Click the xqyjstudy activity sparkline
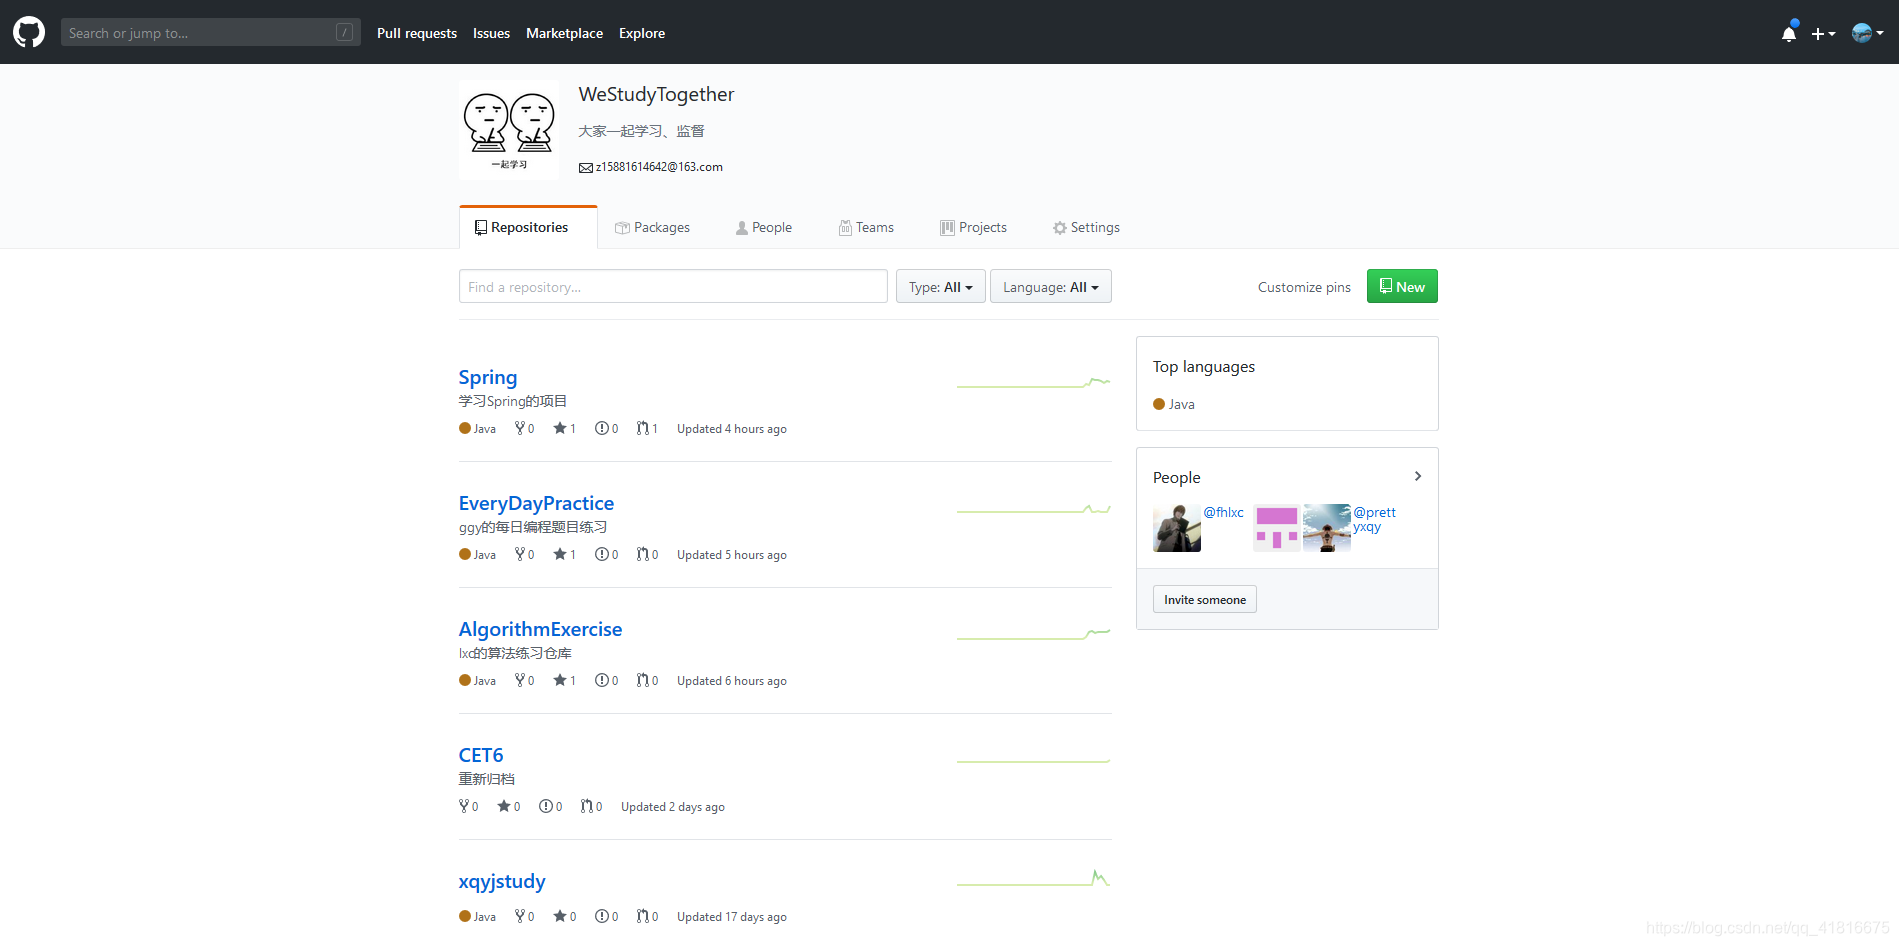This screenshot has width=1899, height=946. (1033, 879)
